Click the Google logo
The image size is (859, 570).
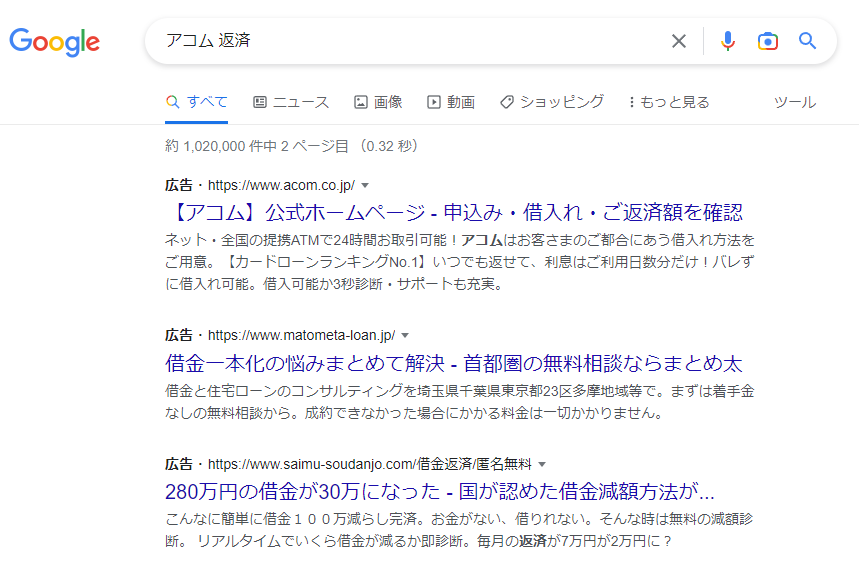[x=54, y=42]
